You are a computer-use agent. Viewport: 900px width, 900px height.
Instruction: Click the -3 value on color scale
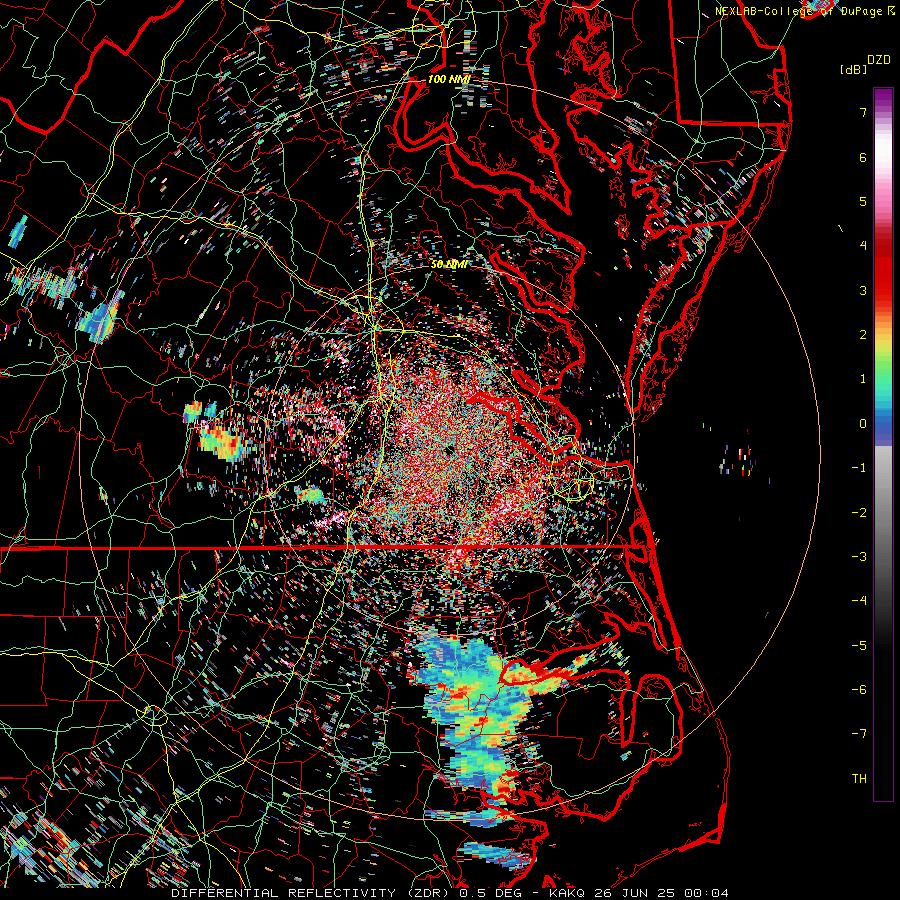click(859, 557)
